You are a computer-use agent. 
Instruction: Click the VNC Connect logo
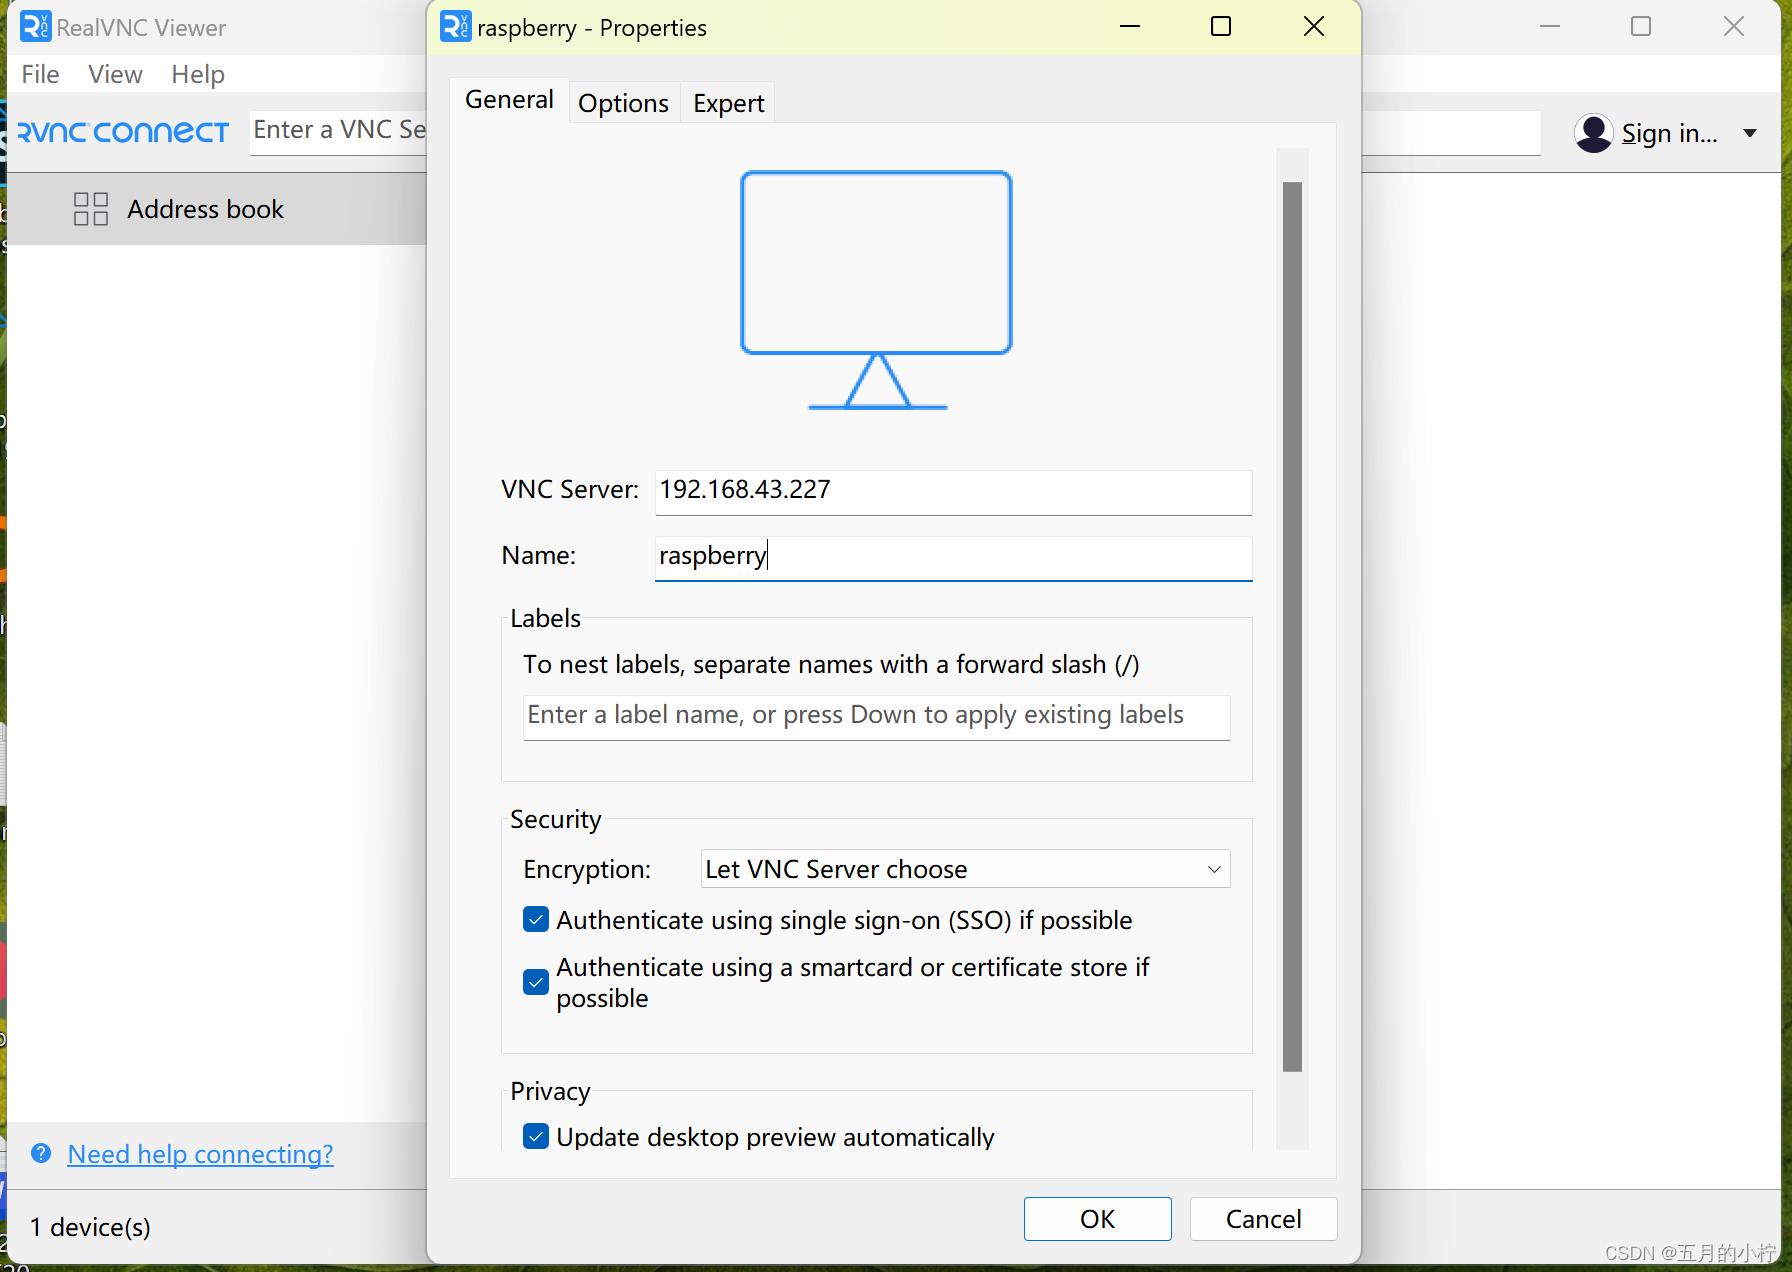(x=123, y=132)
